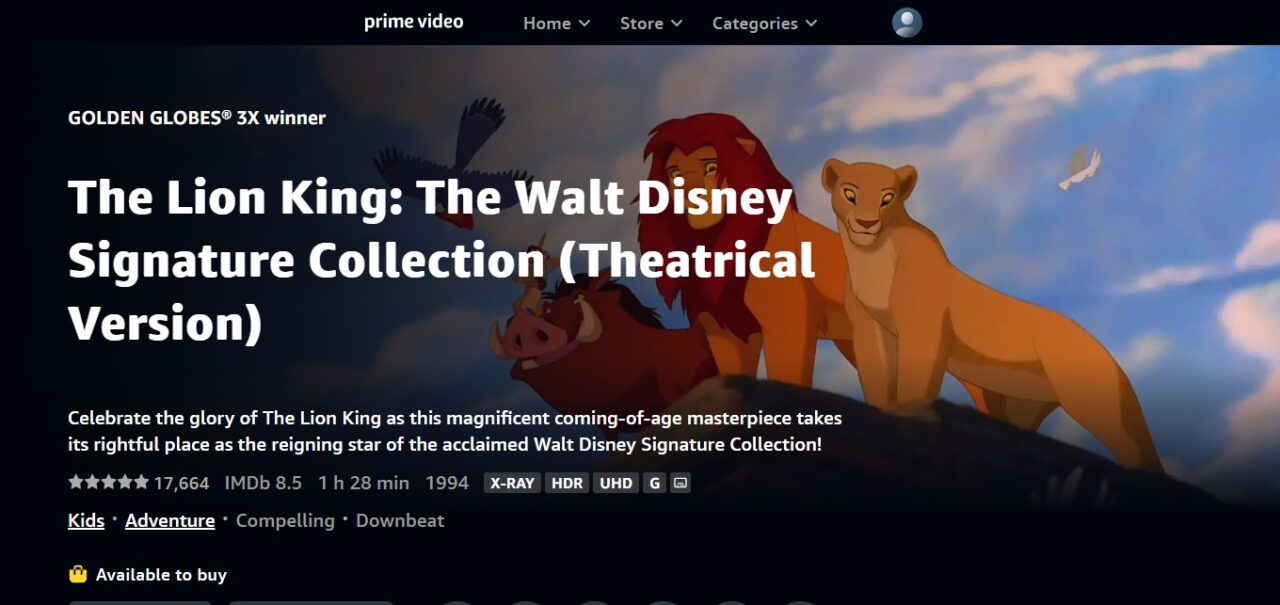Screen dimensions: 1280x605
Task: Click the prime video logo
Action: coord(413,22)
